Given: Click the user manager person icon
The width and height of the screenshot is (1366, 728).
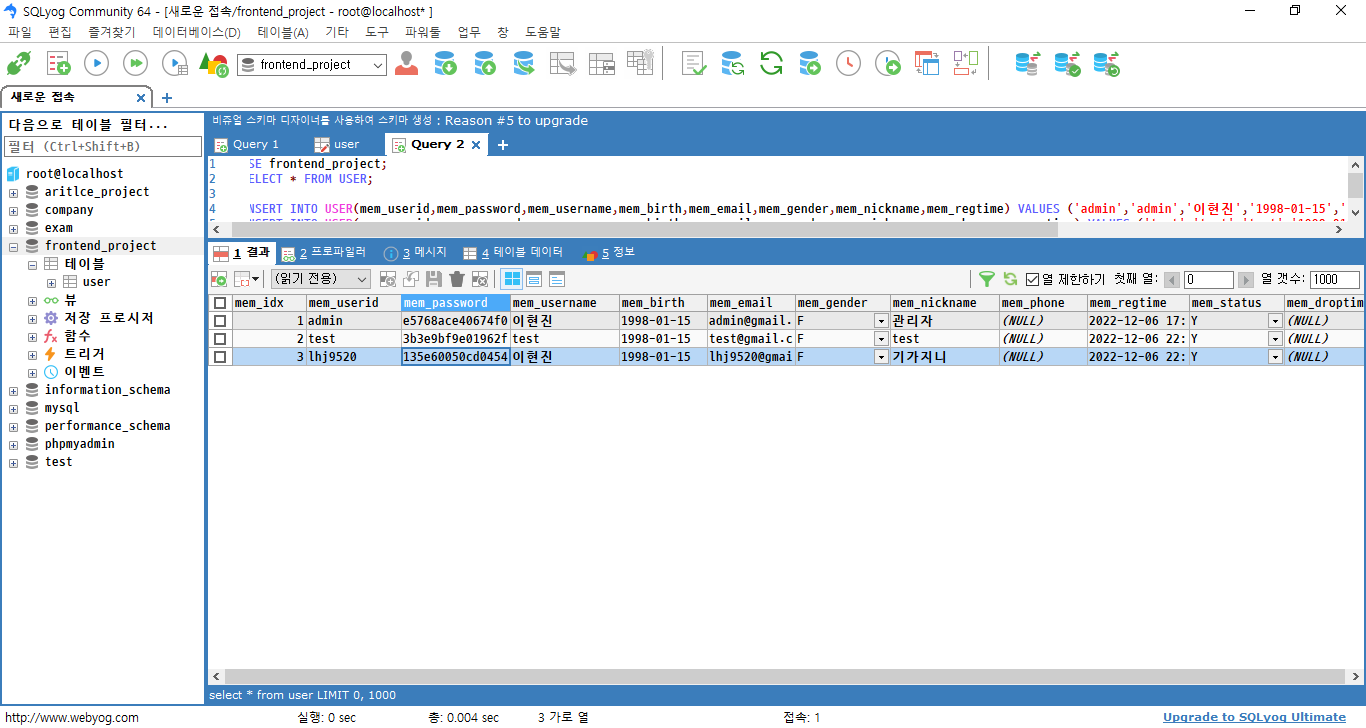Looking at the screenshot, I should pyautogui.click(x=407, y=64).
